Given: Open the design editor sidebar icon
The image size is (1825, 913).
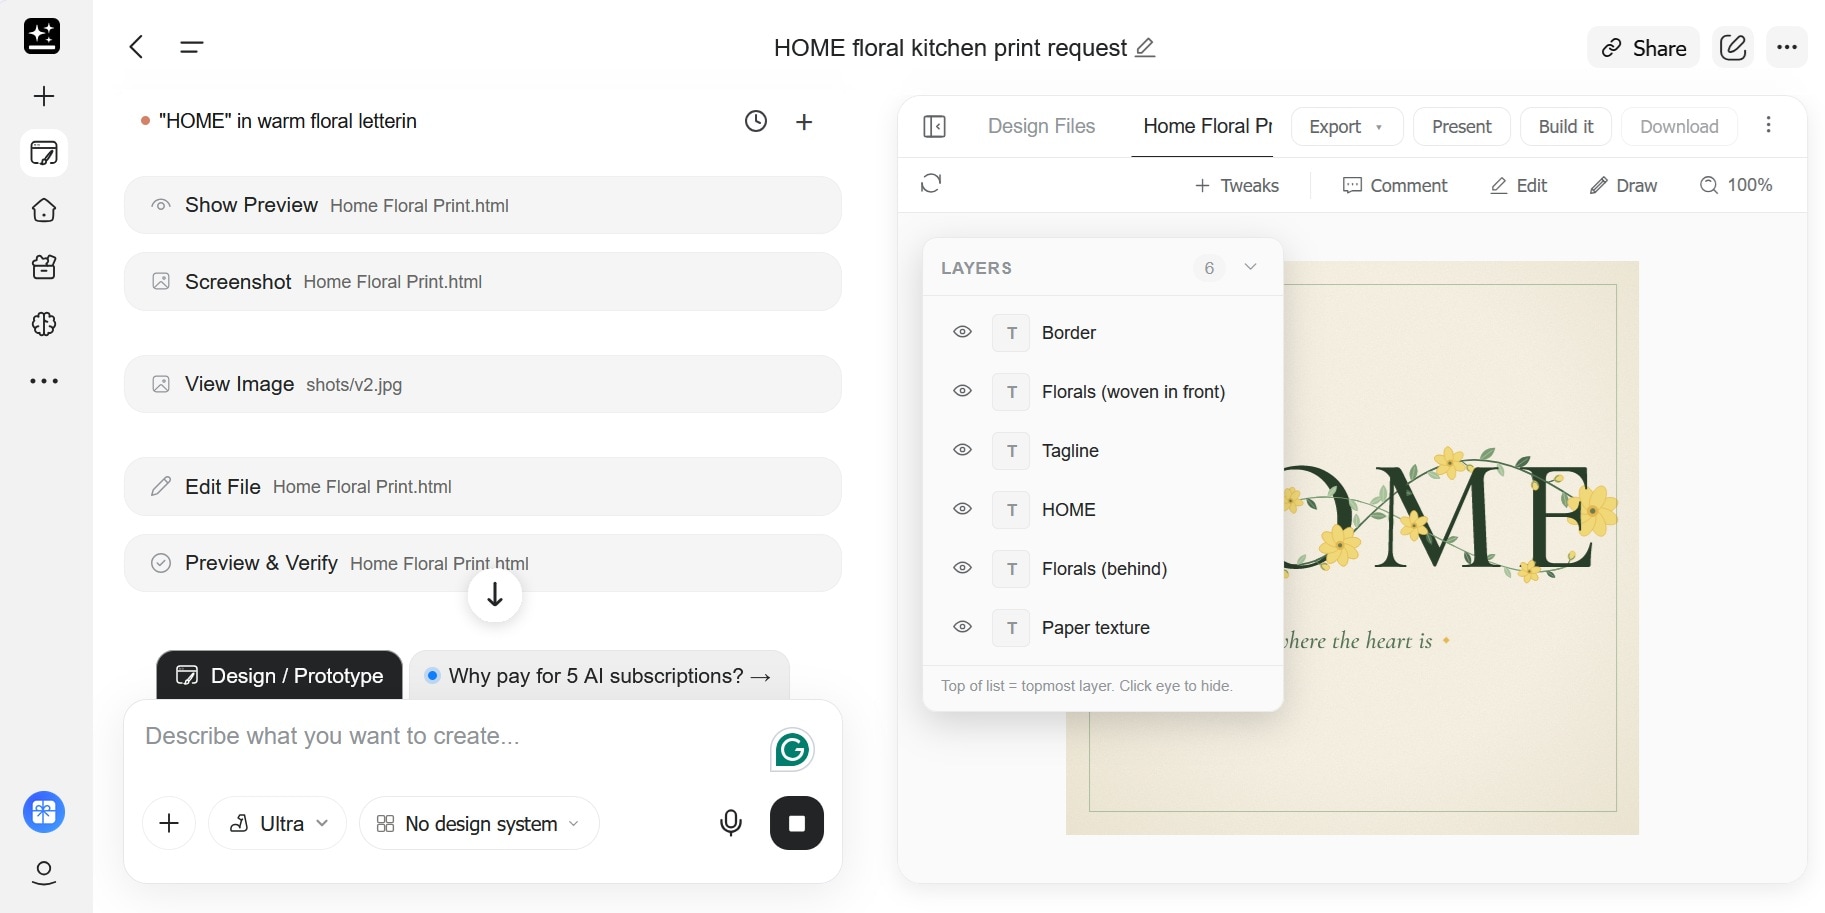Looking at the screenshot, I should coord(44,153).
